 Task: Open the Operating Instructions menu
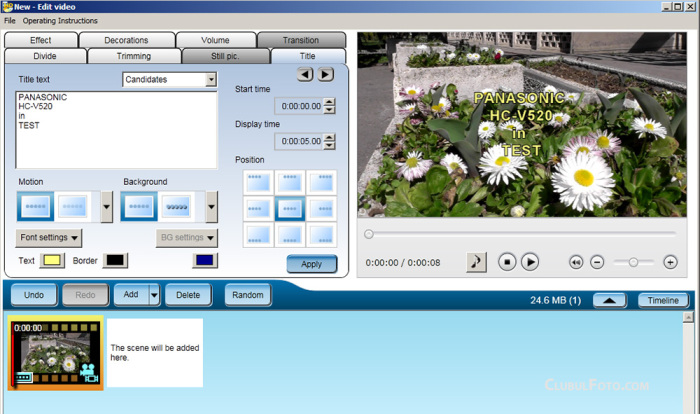point(60,21)
